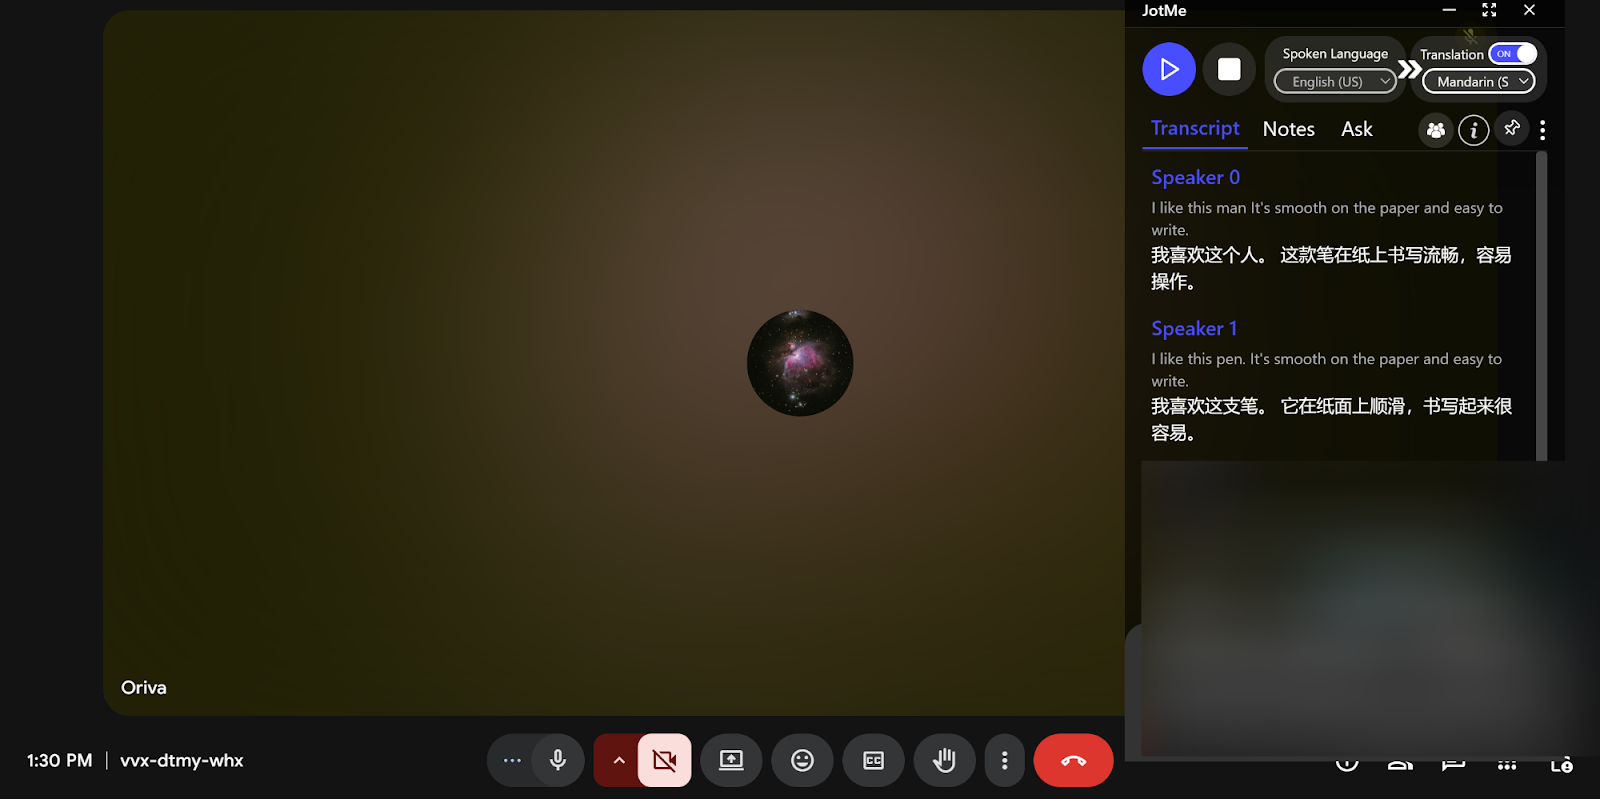Select Chinese translation "我喜欢这个人"
Screen dimensions: 1600x799
pos(1204,255)
